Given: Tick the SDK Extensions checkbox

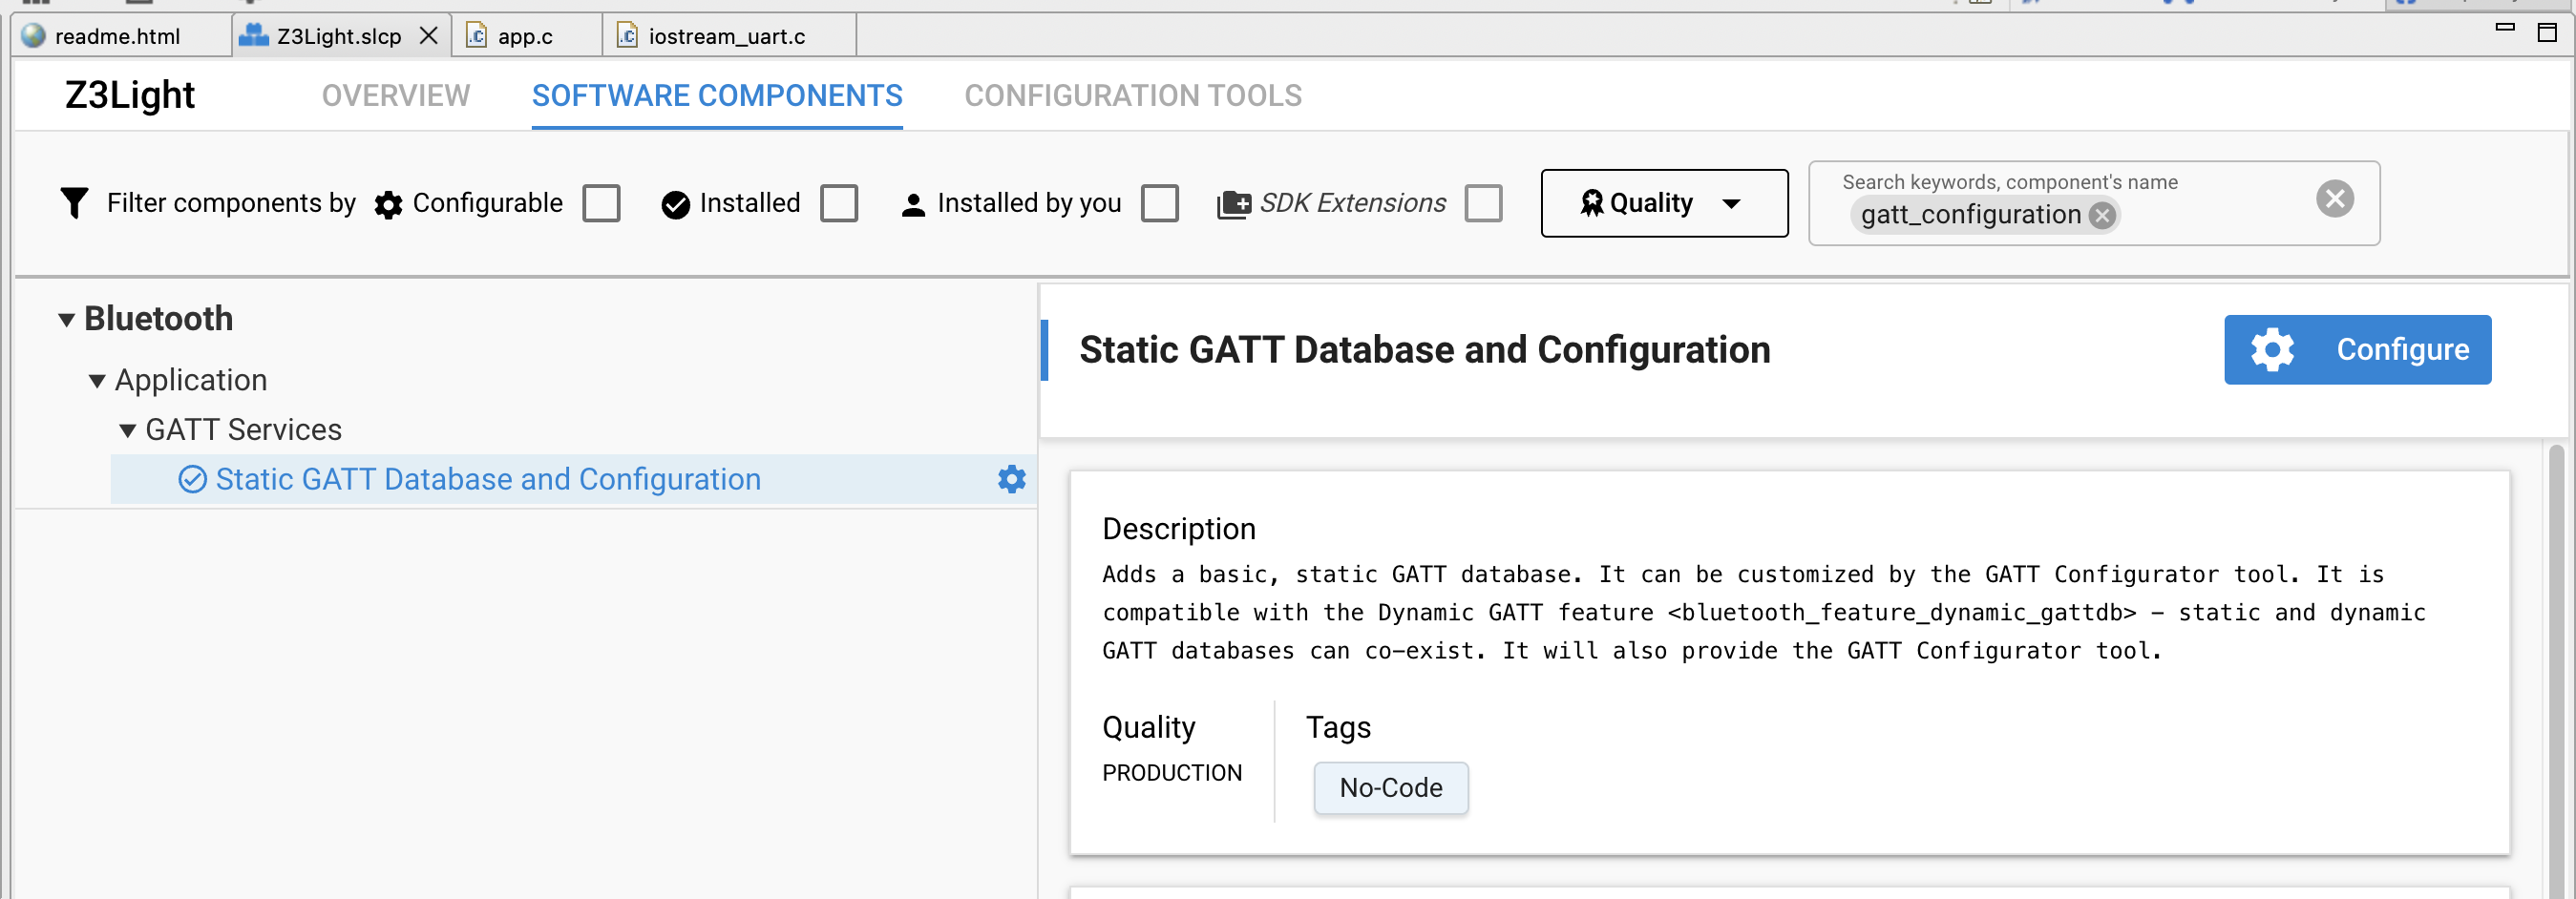Looking at the screenshot, I should 1482,203.
